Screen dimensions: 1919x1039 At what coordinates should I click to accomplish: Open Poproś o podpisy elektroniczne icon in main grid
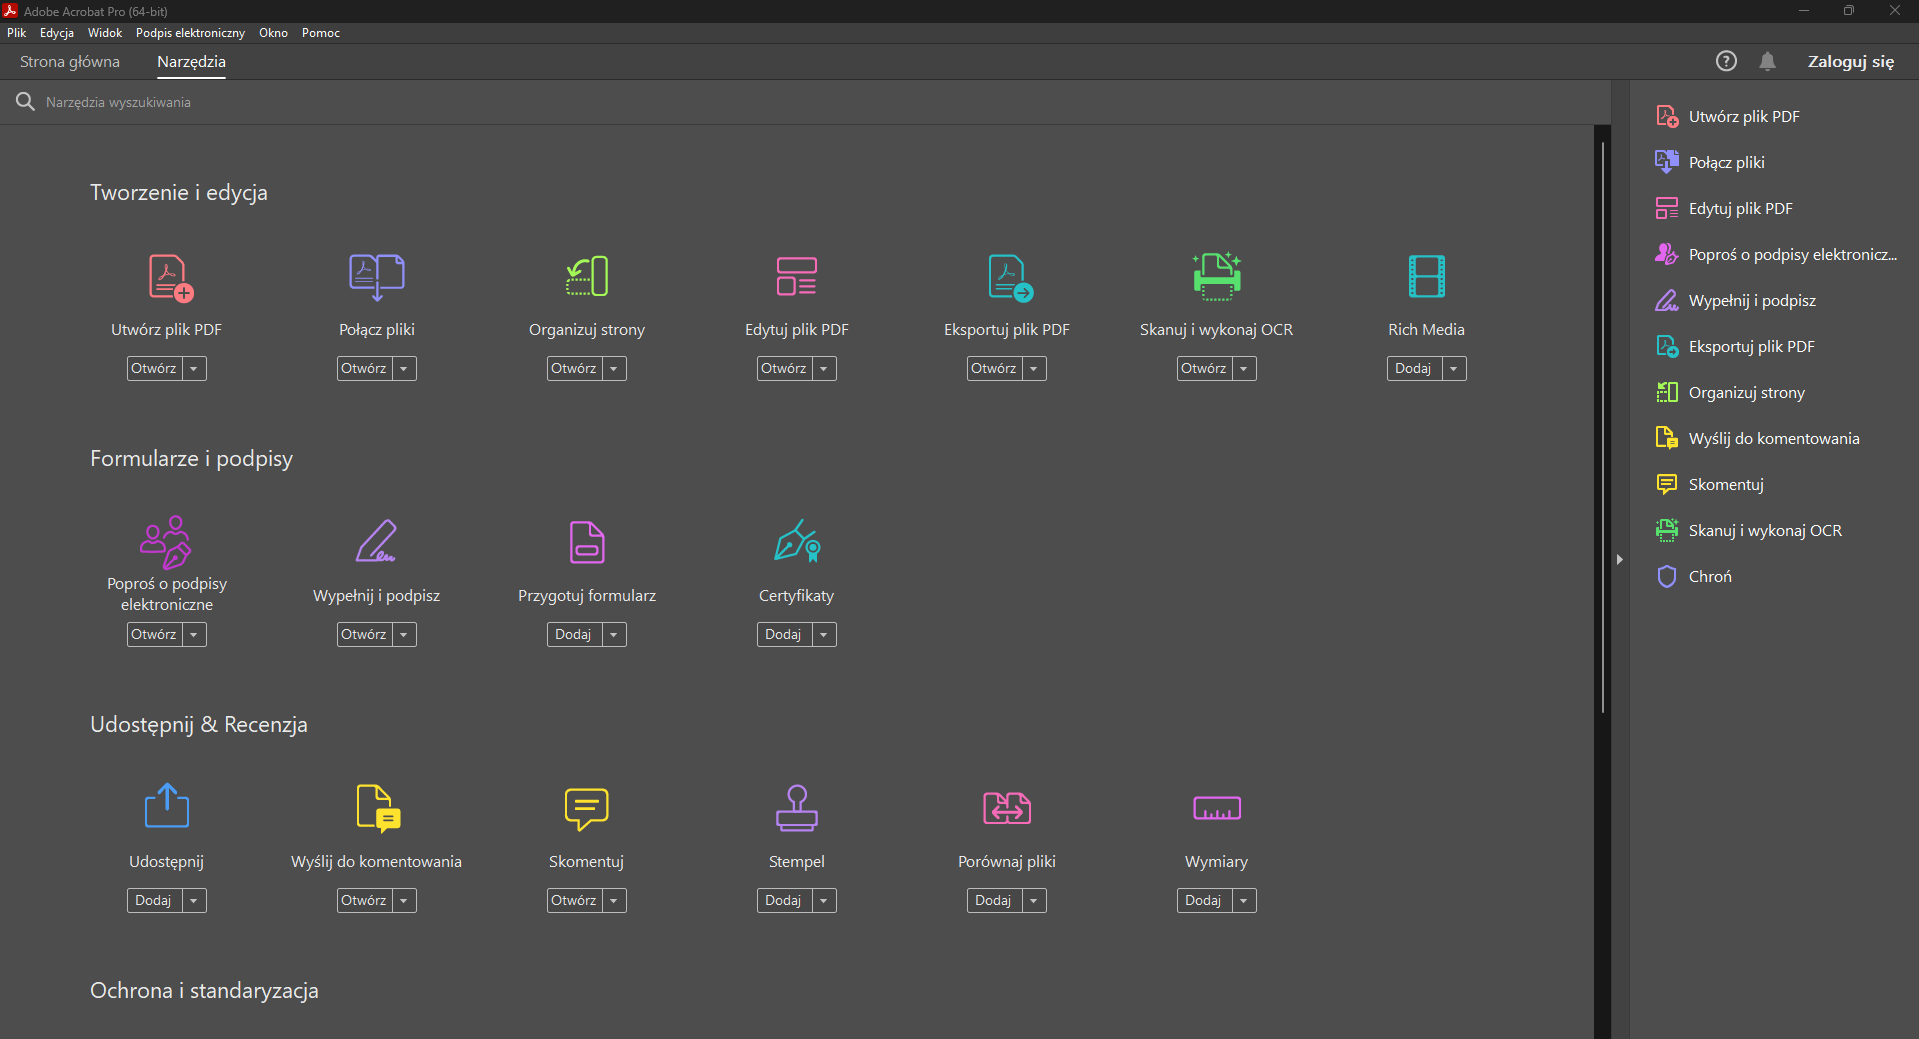tap(166, 542)
